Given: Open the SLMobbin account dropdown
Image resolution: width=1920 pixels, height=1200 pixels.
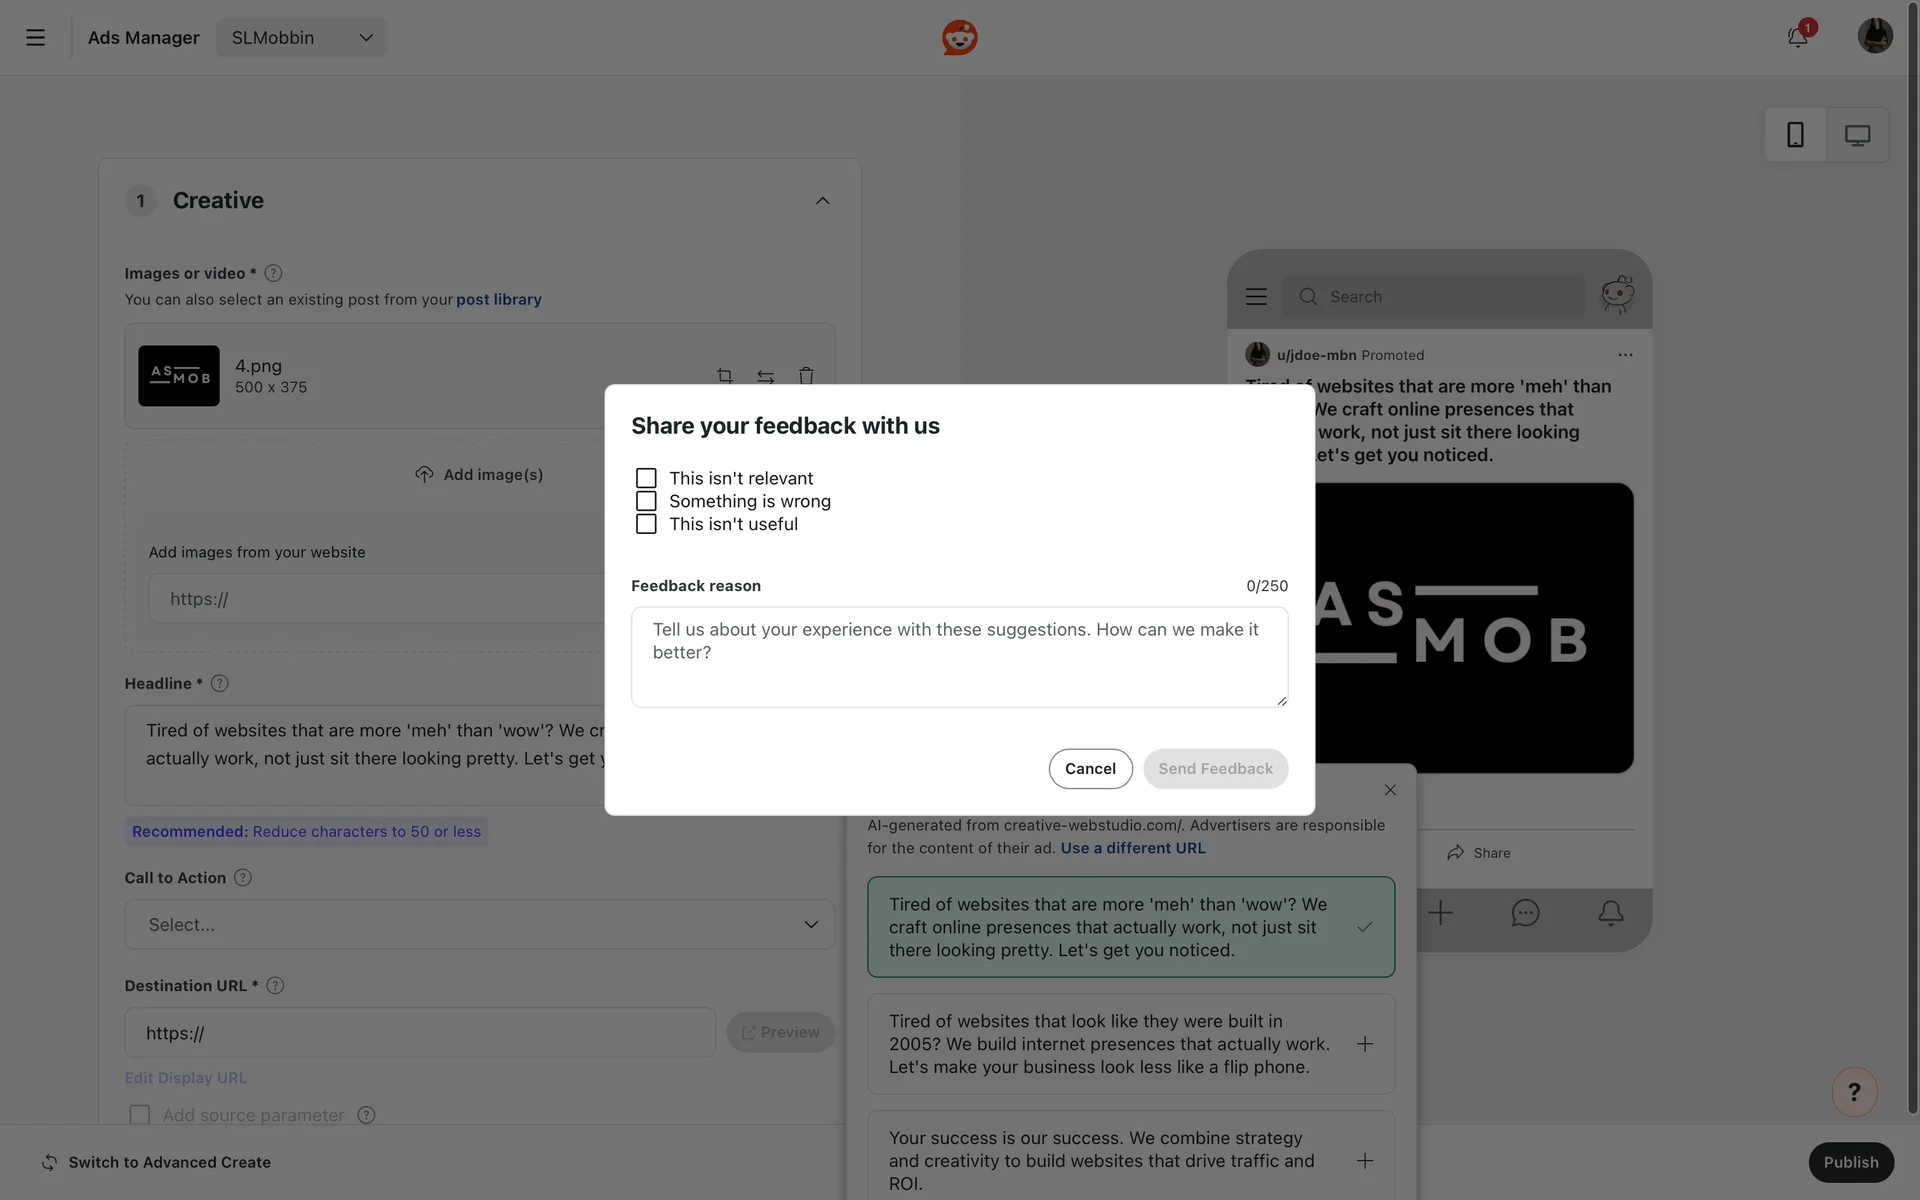Looking at the screenshot, I should coord(301,38).
